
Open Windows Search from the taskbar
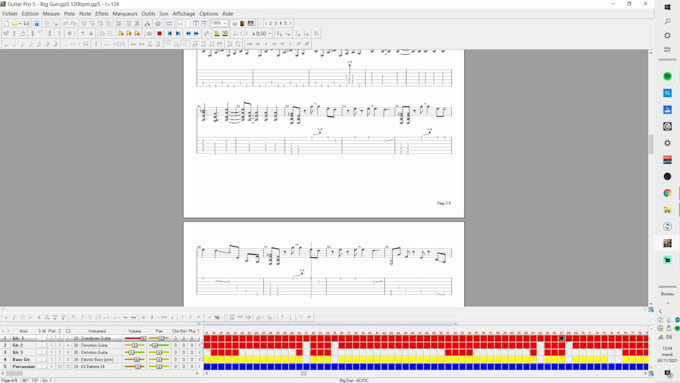click(x=667, y=21)
